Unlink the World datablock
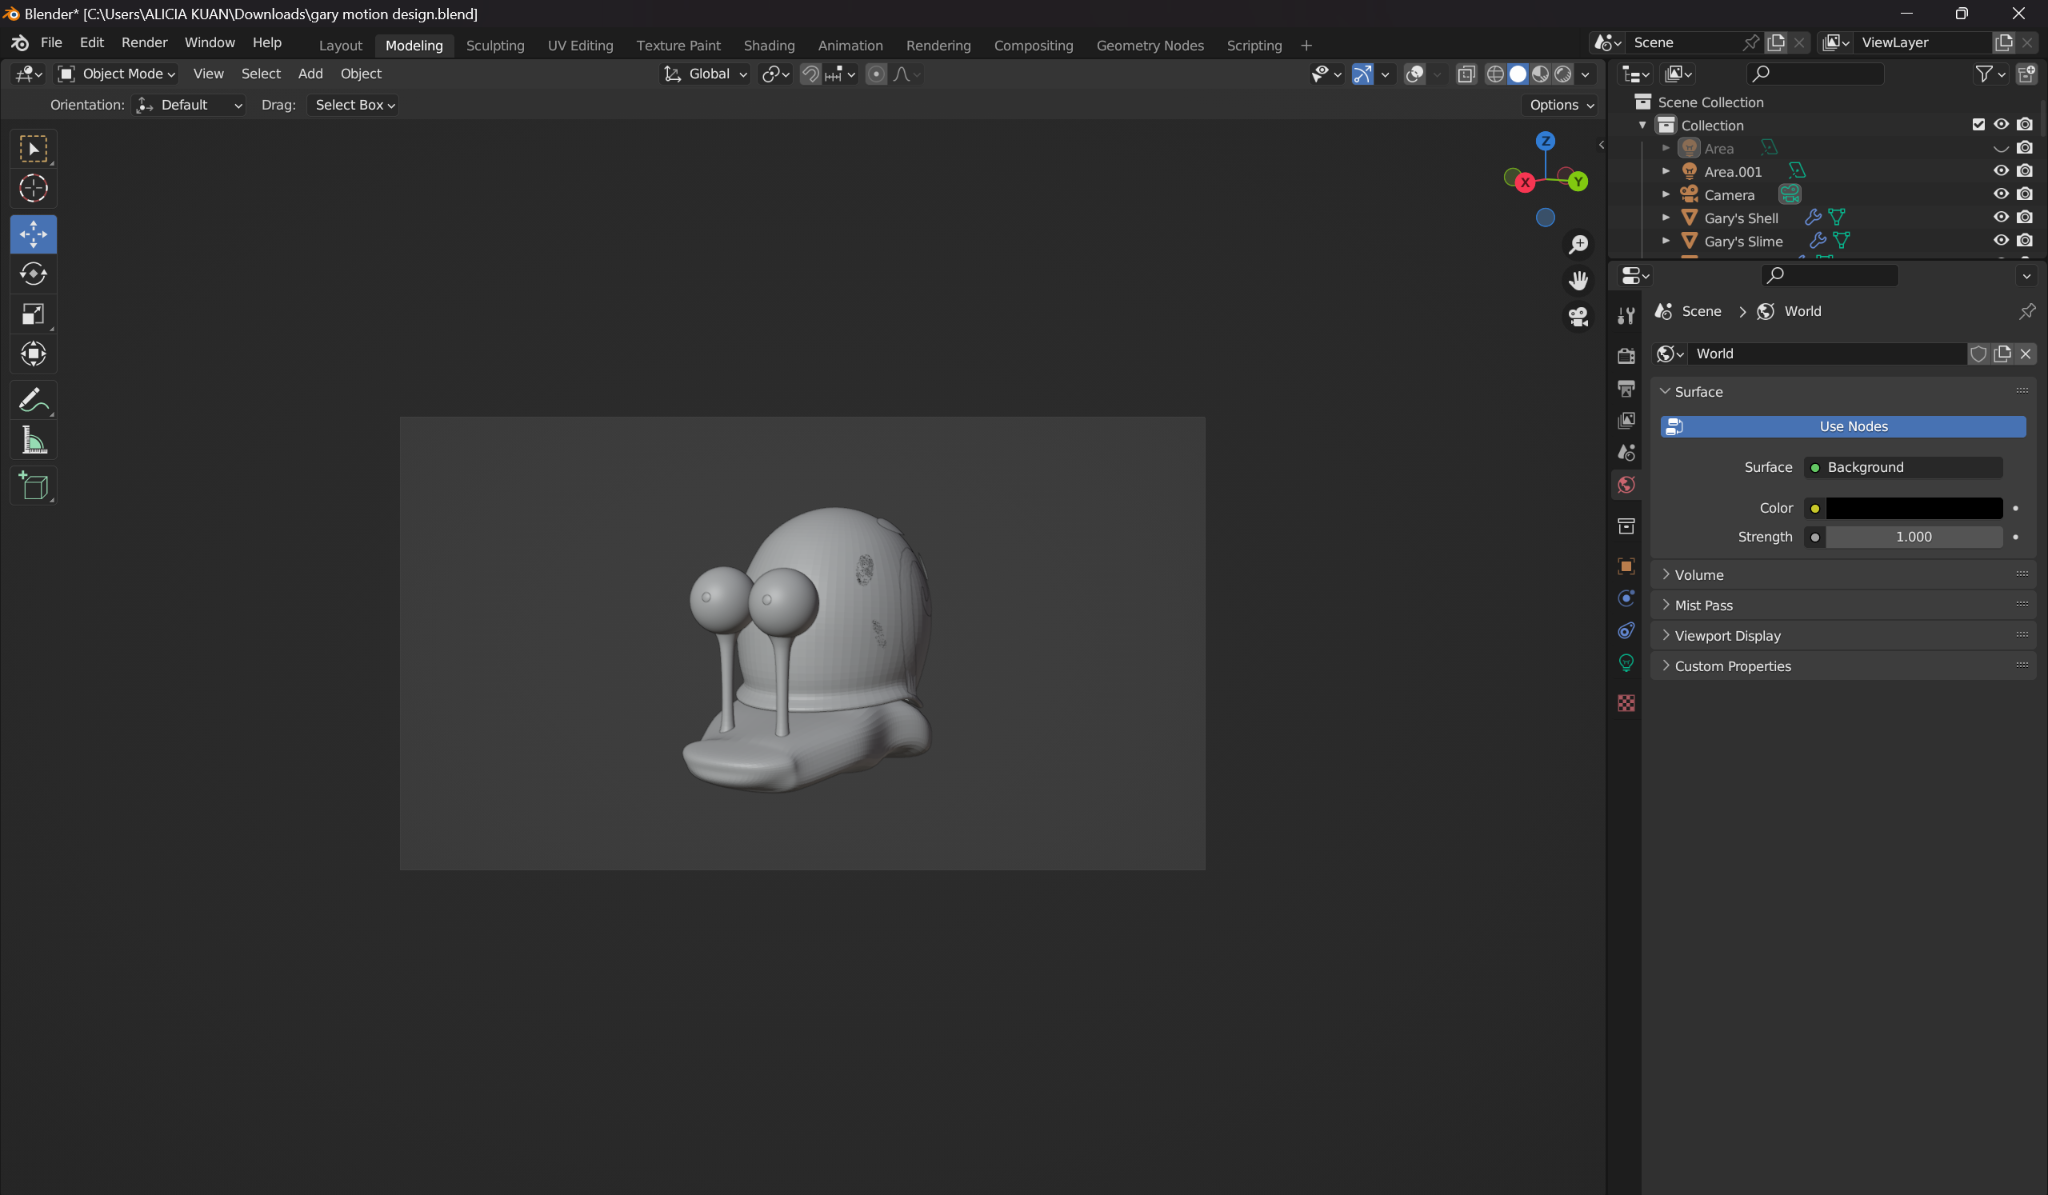Image resolution: width=2048 pixels, height=1195 pixels. coord(2025,354)
